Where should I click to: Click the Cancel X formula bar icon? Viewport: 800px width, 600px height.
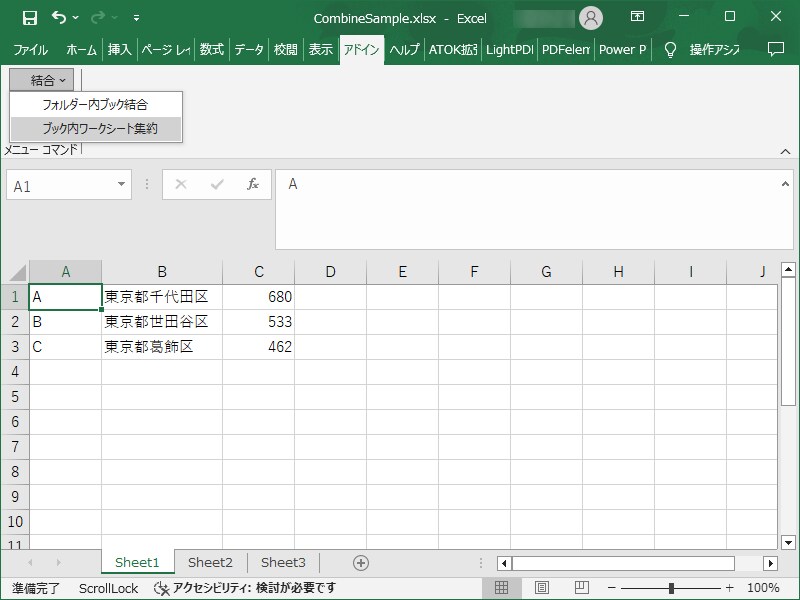(x=181, y=184)
